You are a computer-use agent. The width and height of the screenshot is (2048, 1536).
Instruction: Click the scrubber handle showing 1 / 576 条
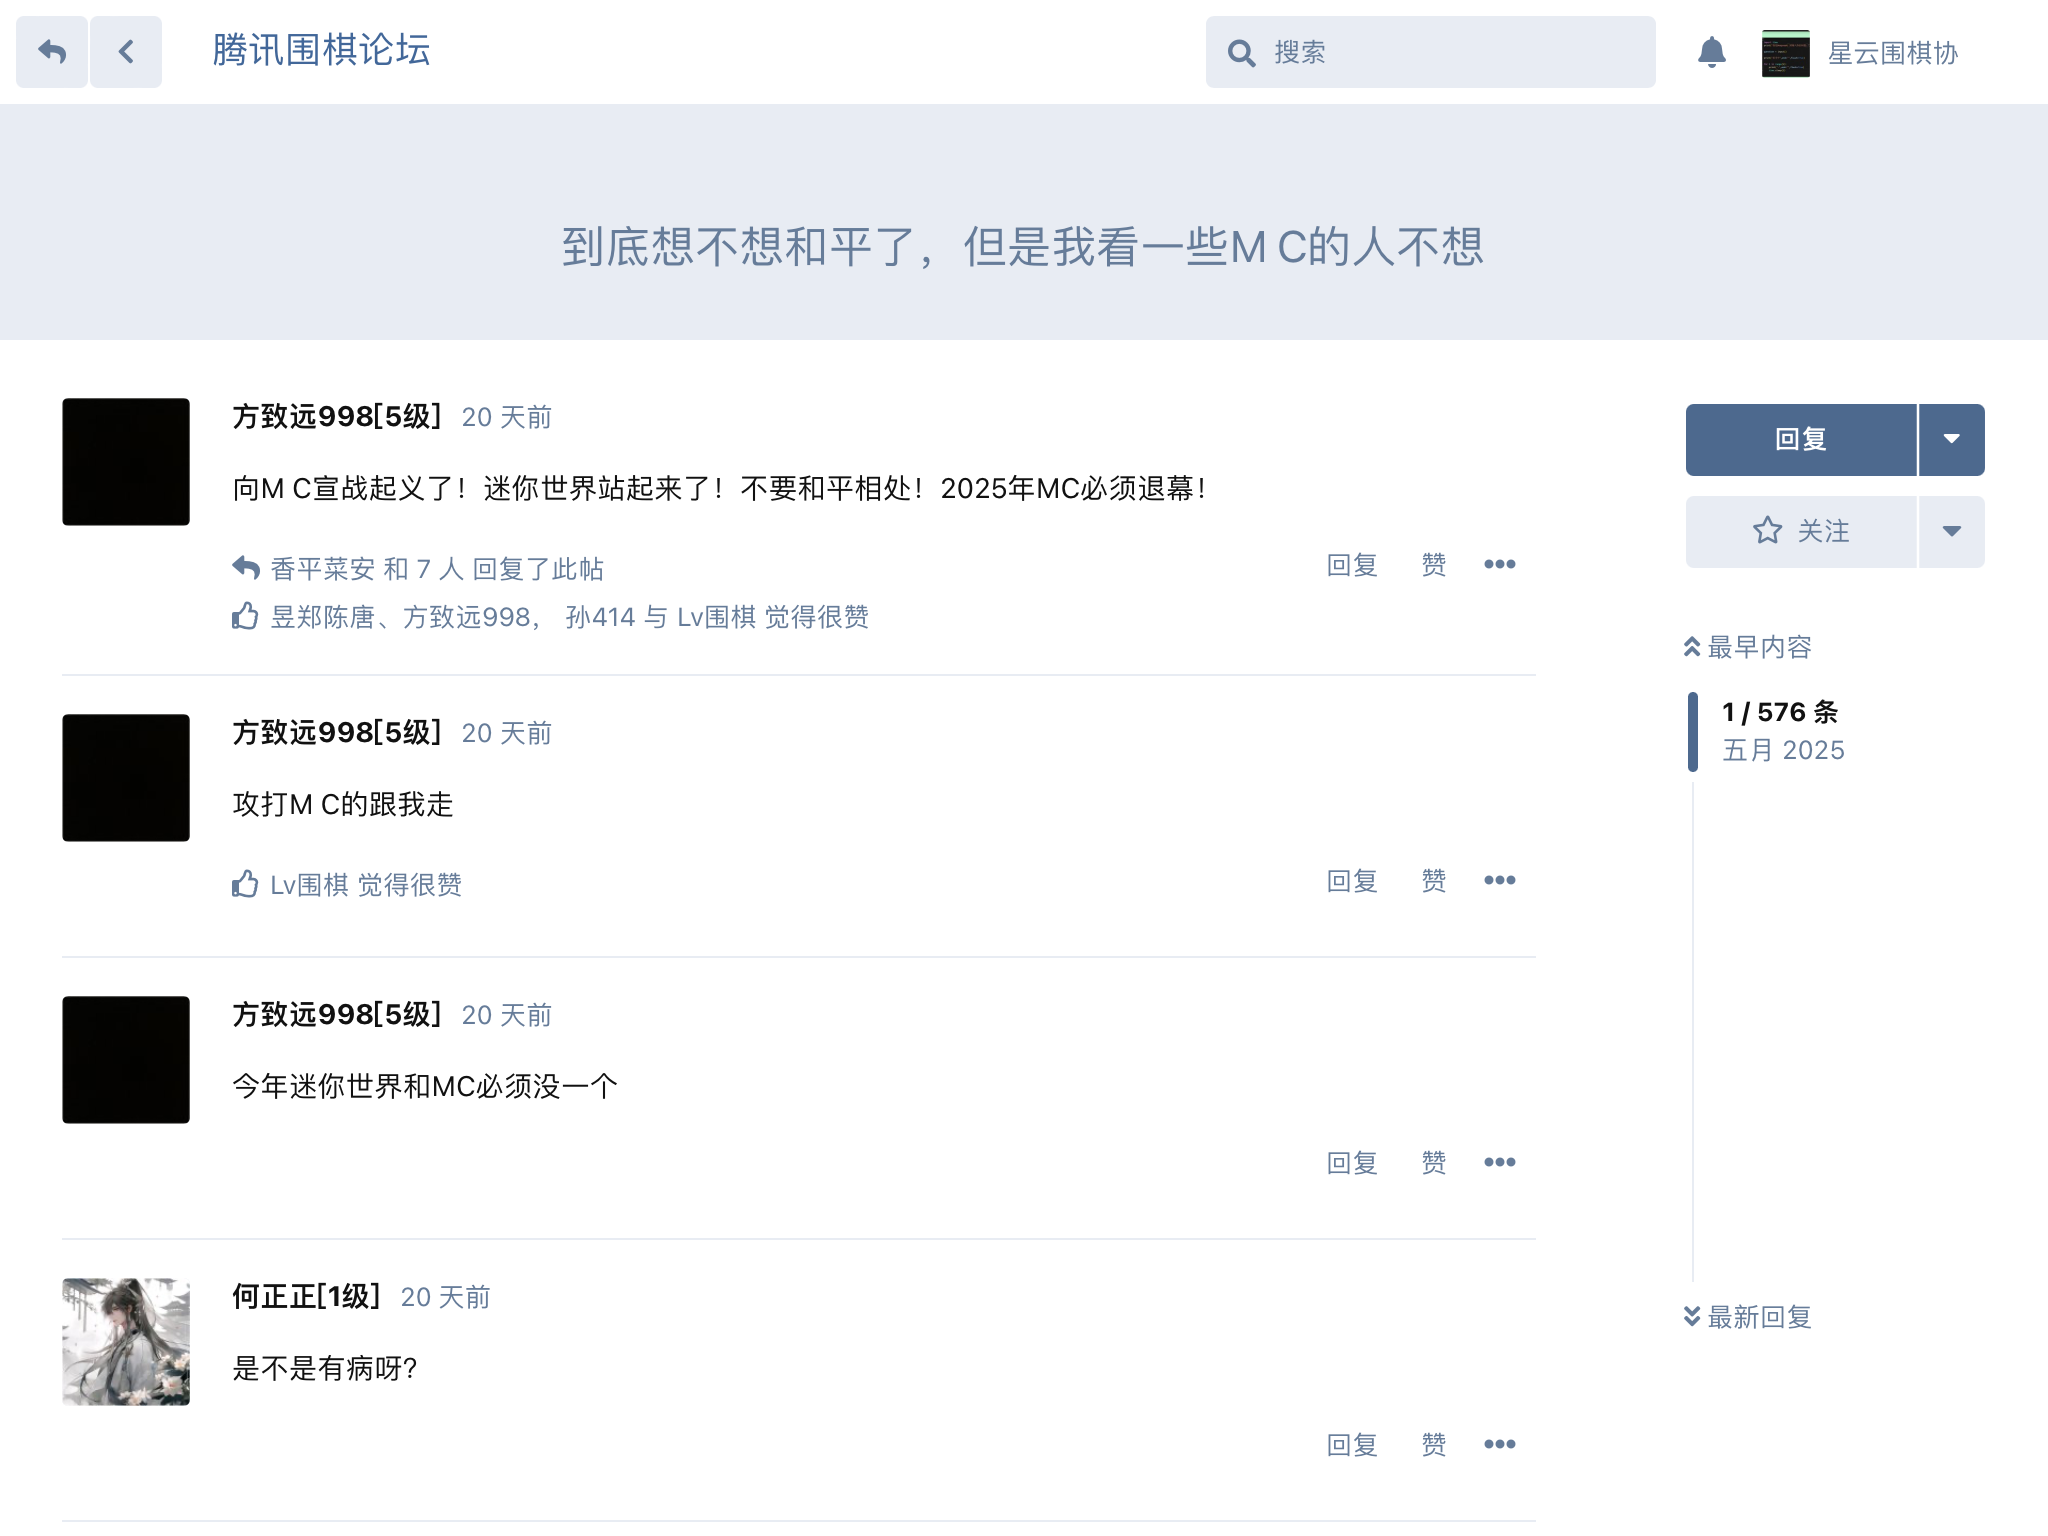coord(1693,731)
